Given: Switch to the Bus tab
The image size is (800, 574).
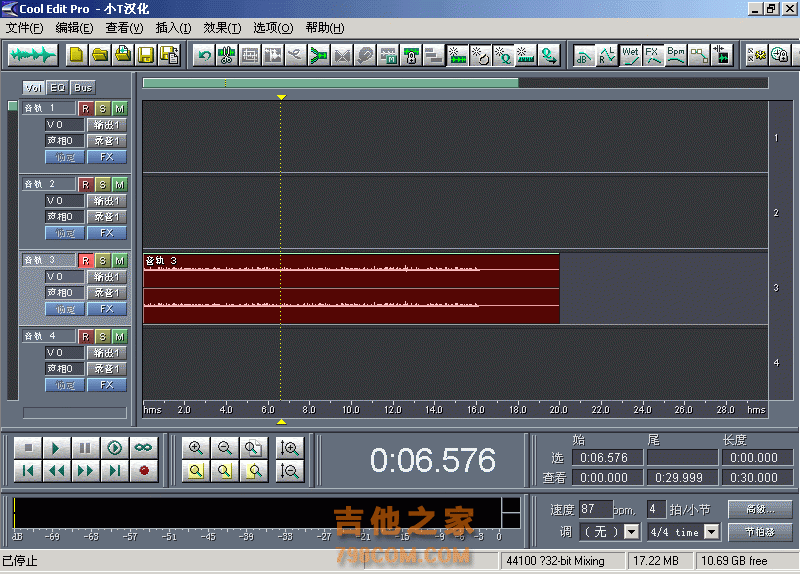Looking at the screenshot, I should 83,88.
